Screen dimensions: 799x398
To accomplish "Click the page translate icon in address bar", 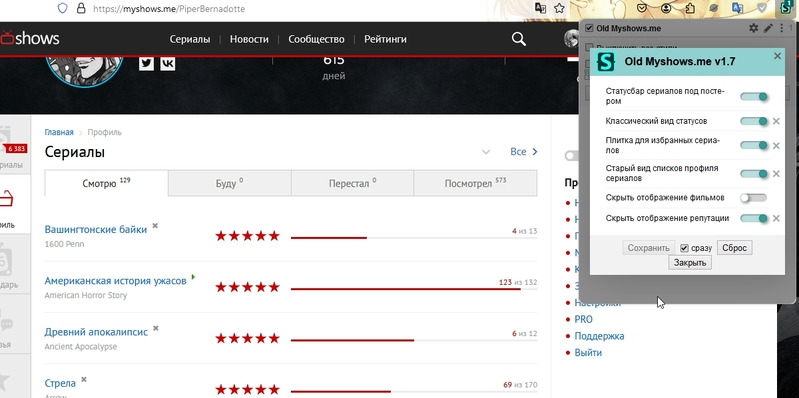I will 541,8.
